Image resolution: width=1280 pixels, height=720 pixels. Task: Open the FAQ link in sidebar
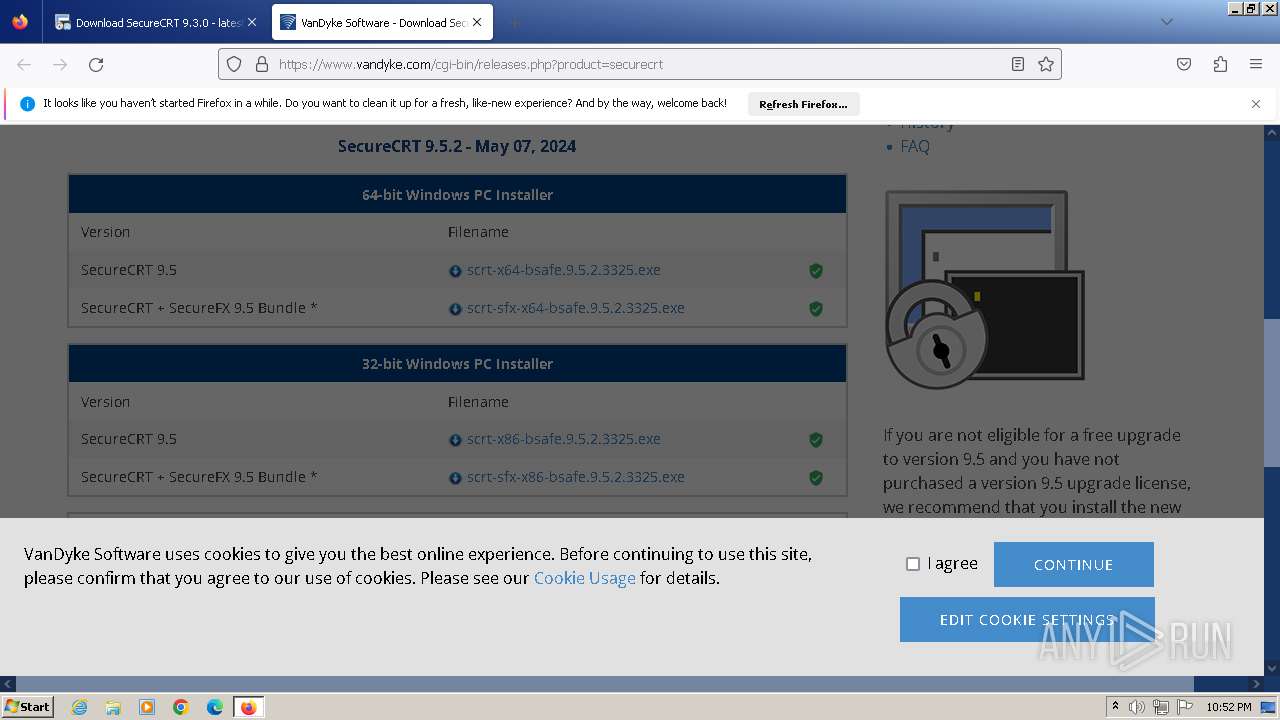[x=915, y=146]
